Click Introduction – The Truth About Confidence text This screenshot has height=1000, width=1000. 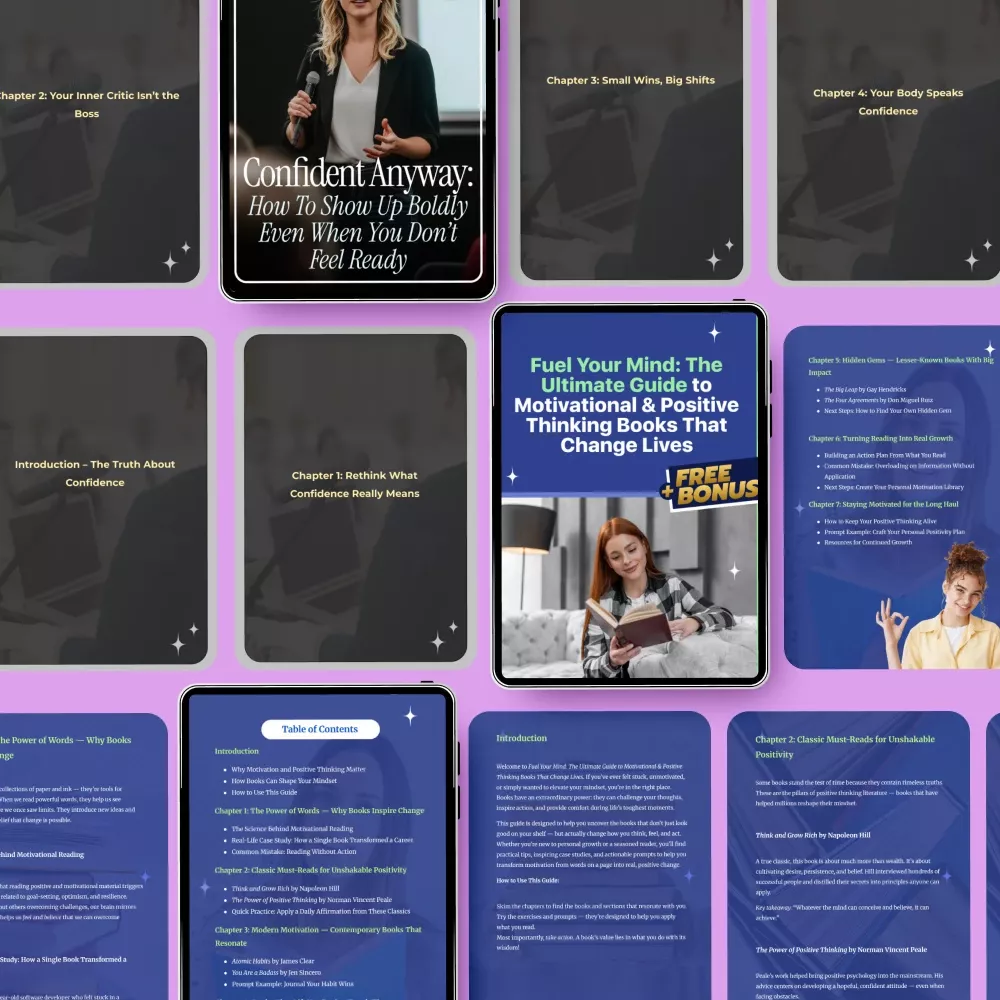pyautogui.click(x=95, y=473)
